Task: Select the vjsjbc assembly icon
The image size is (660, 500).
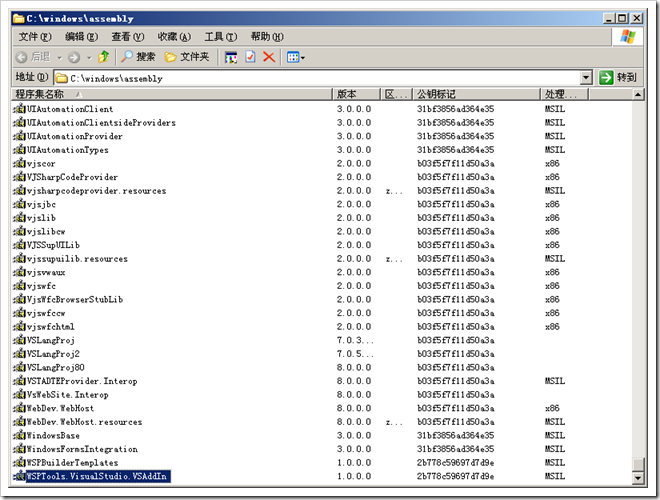Action: pos(19,204)
